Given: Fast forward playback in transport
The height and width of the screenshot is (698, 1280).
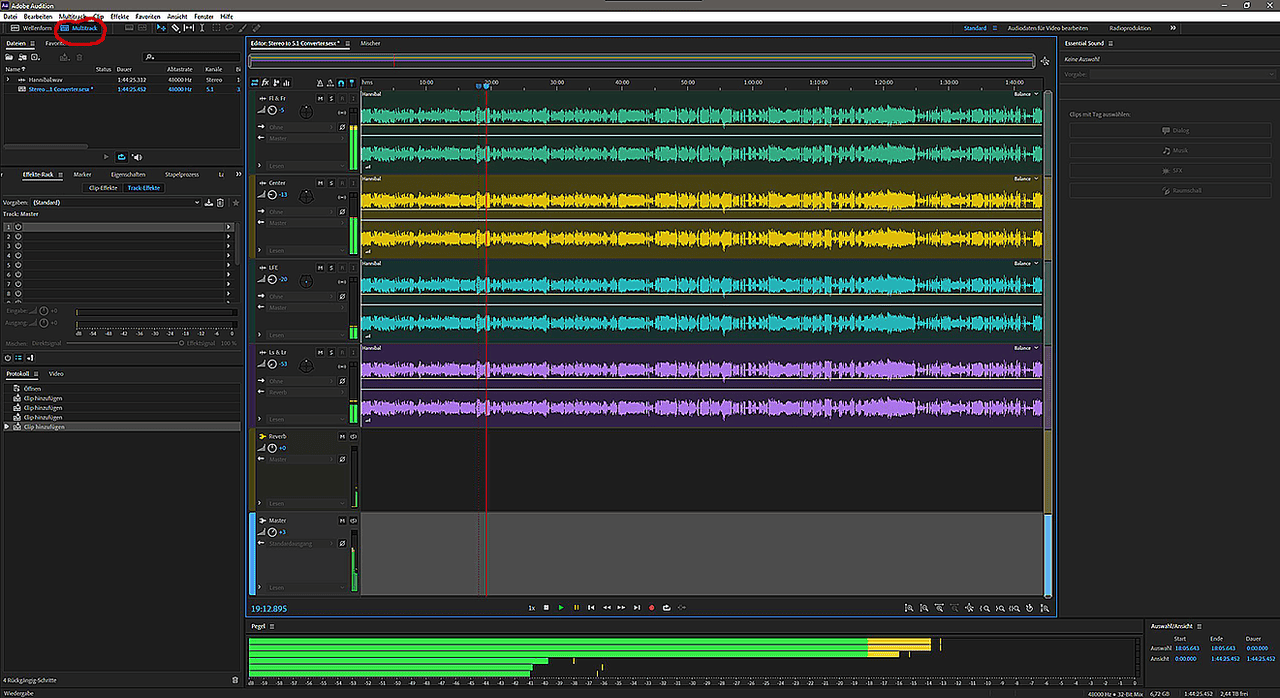Looking at the screenshot, I should coord(621,607).
